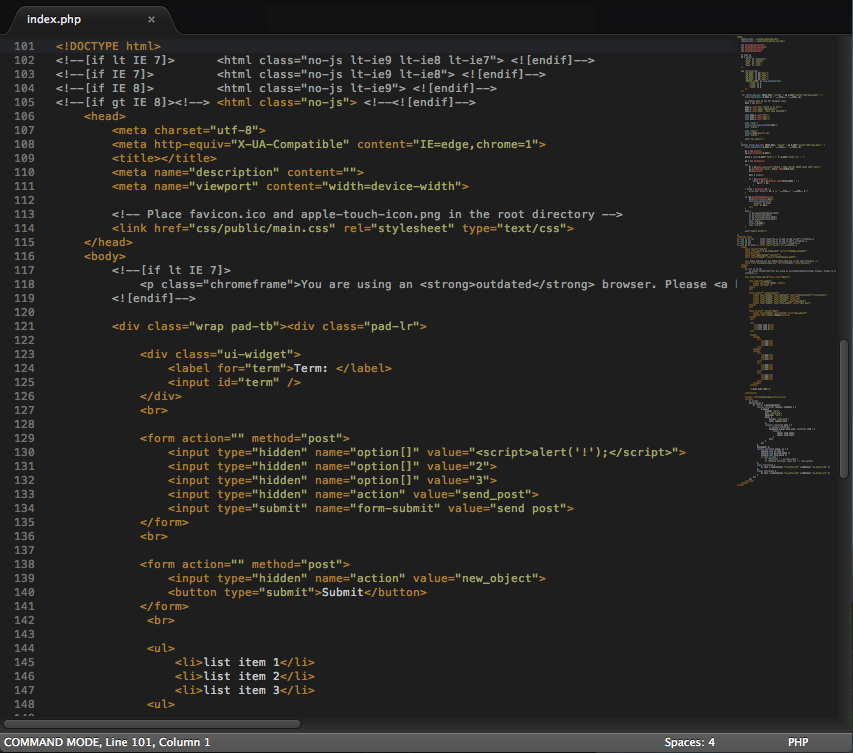
Task: Click the css/public/main.css link line
Action: coord(343,229)
